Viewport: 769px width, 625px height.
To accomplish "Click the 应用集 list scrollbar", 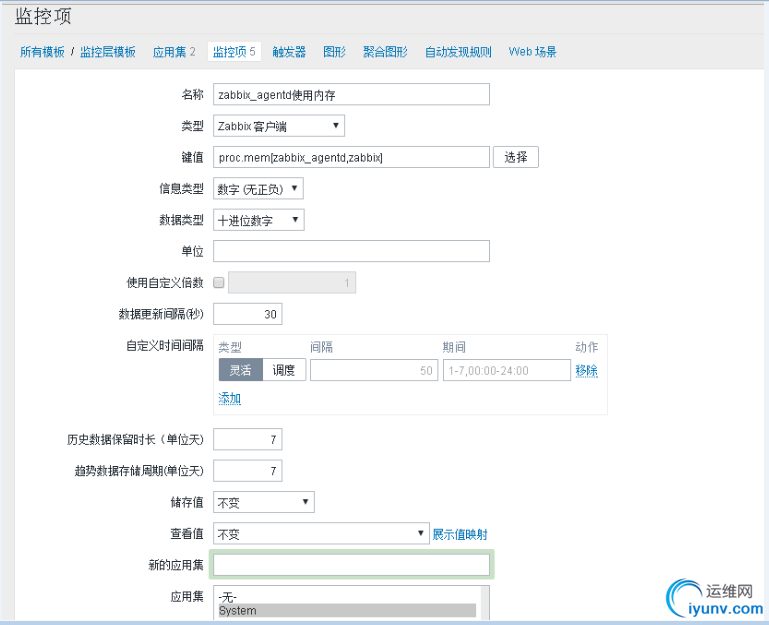I will point(485,603).
